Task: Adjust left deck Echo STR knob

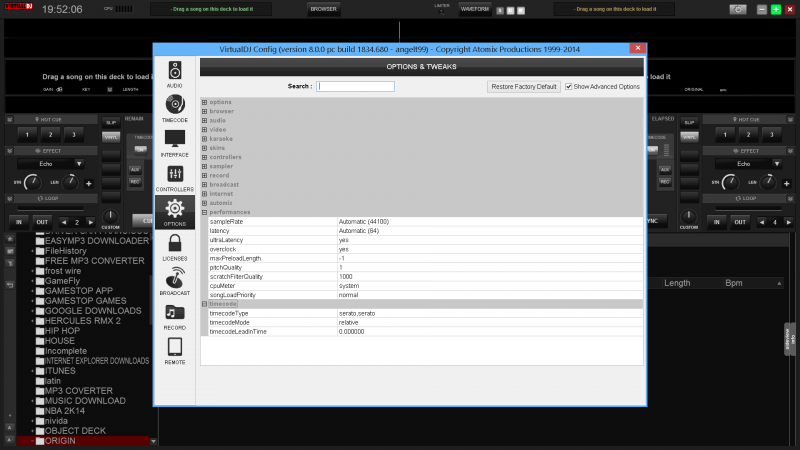Action: [x=33, y=182]
